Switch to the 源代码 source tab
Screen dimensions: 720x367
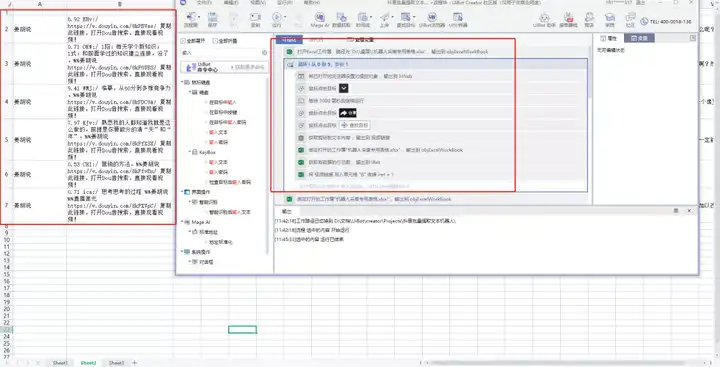(x=315, y=40)
